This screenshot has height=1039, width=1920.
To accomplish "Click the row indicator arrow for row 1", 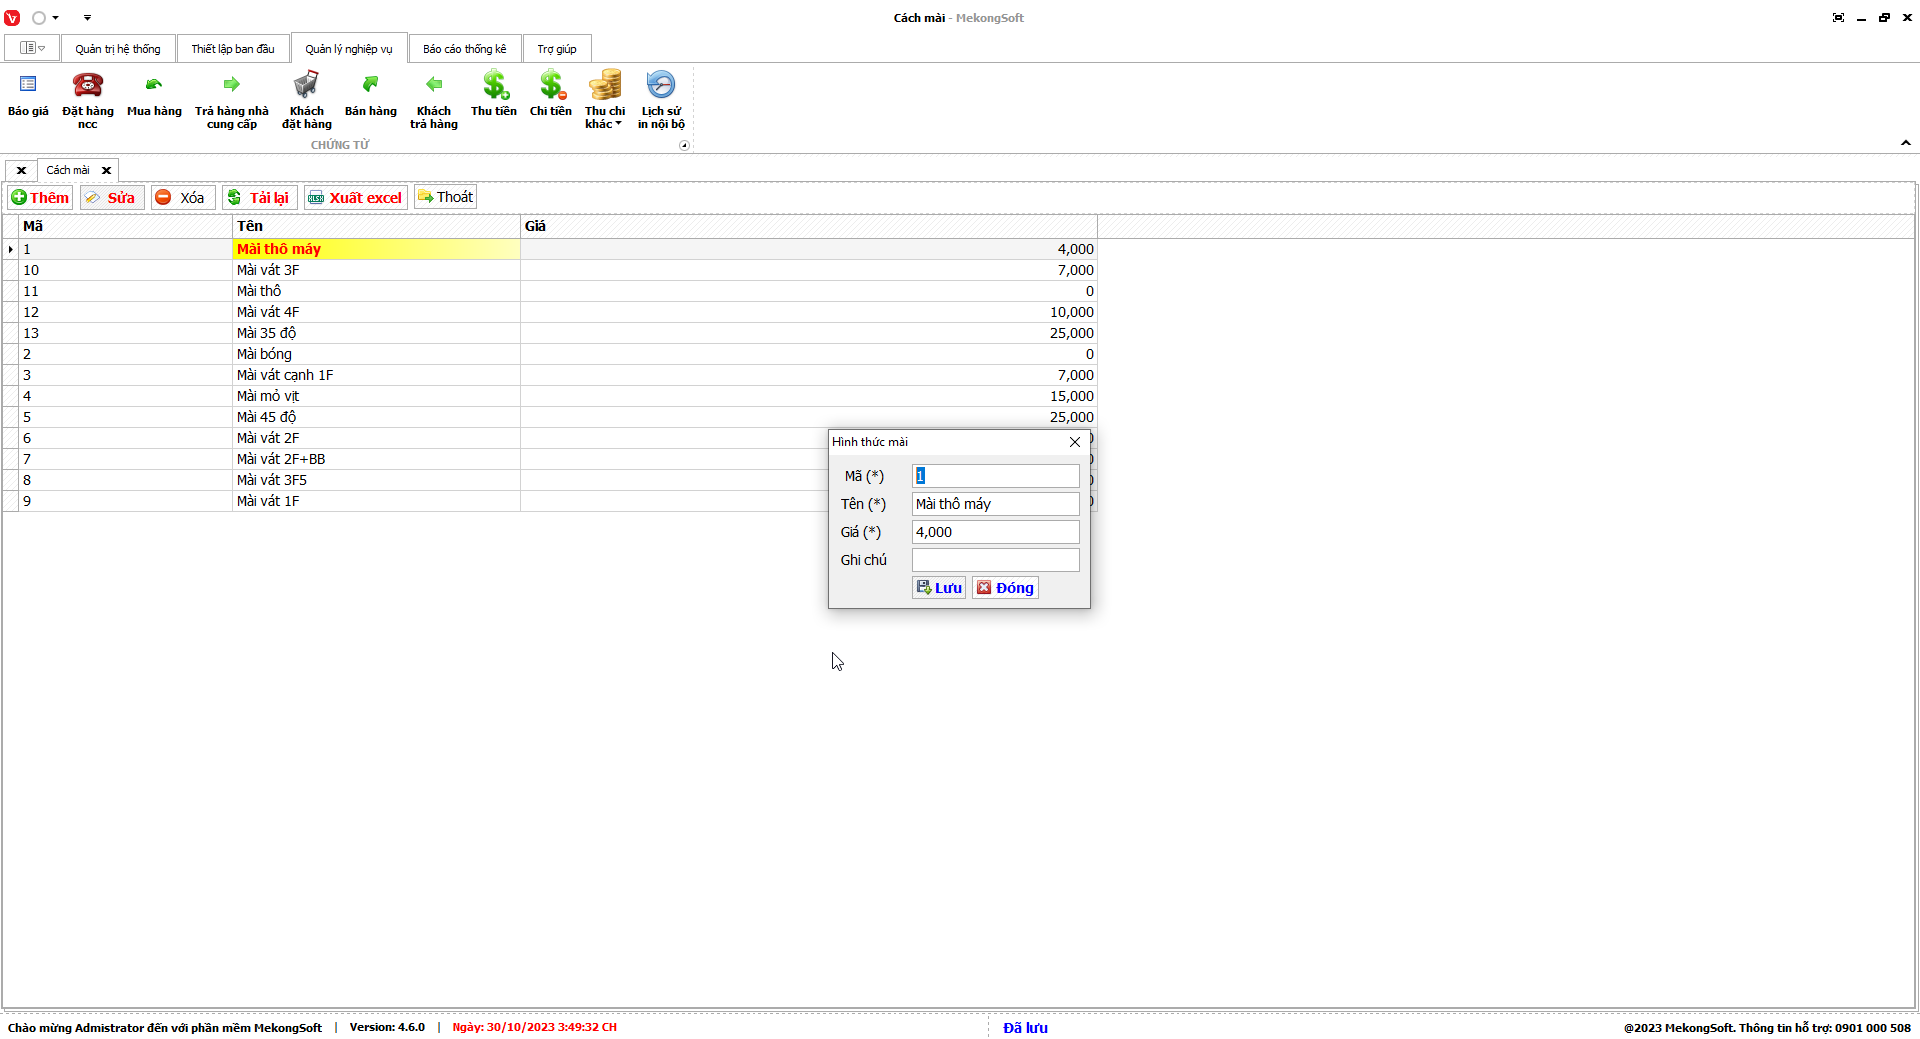I will (10, 249).
